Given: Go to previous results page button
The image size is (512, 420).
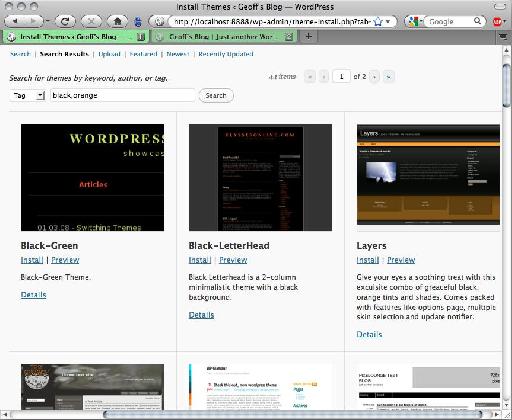Looking at the screenshot, I should click(x=324, y=77).
